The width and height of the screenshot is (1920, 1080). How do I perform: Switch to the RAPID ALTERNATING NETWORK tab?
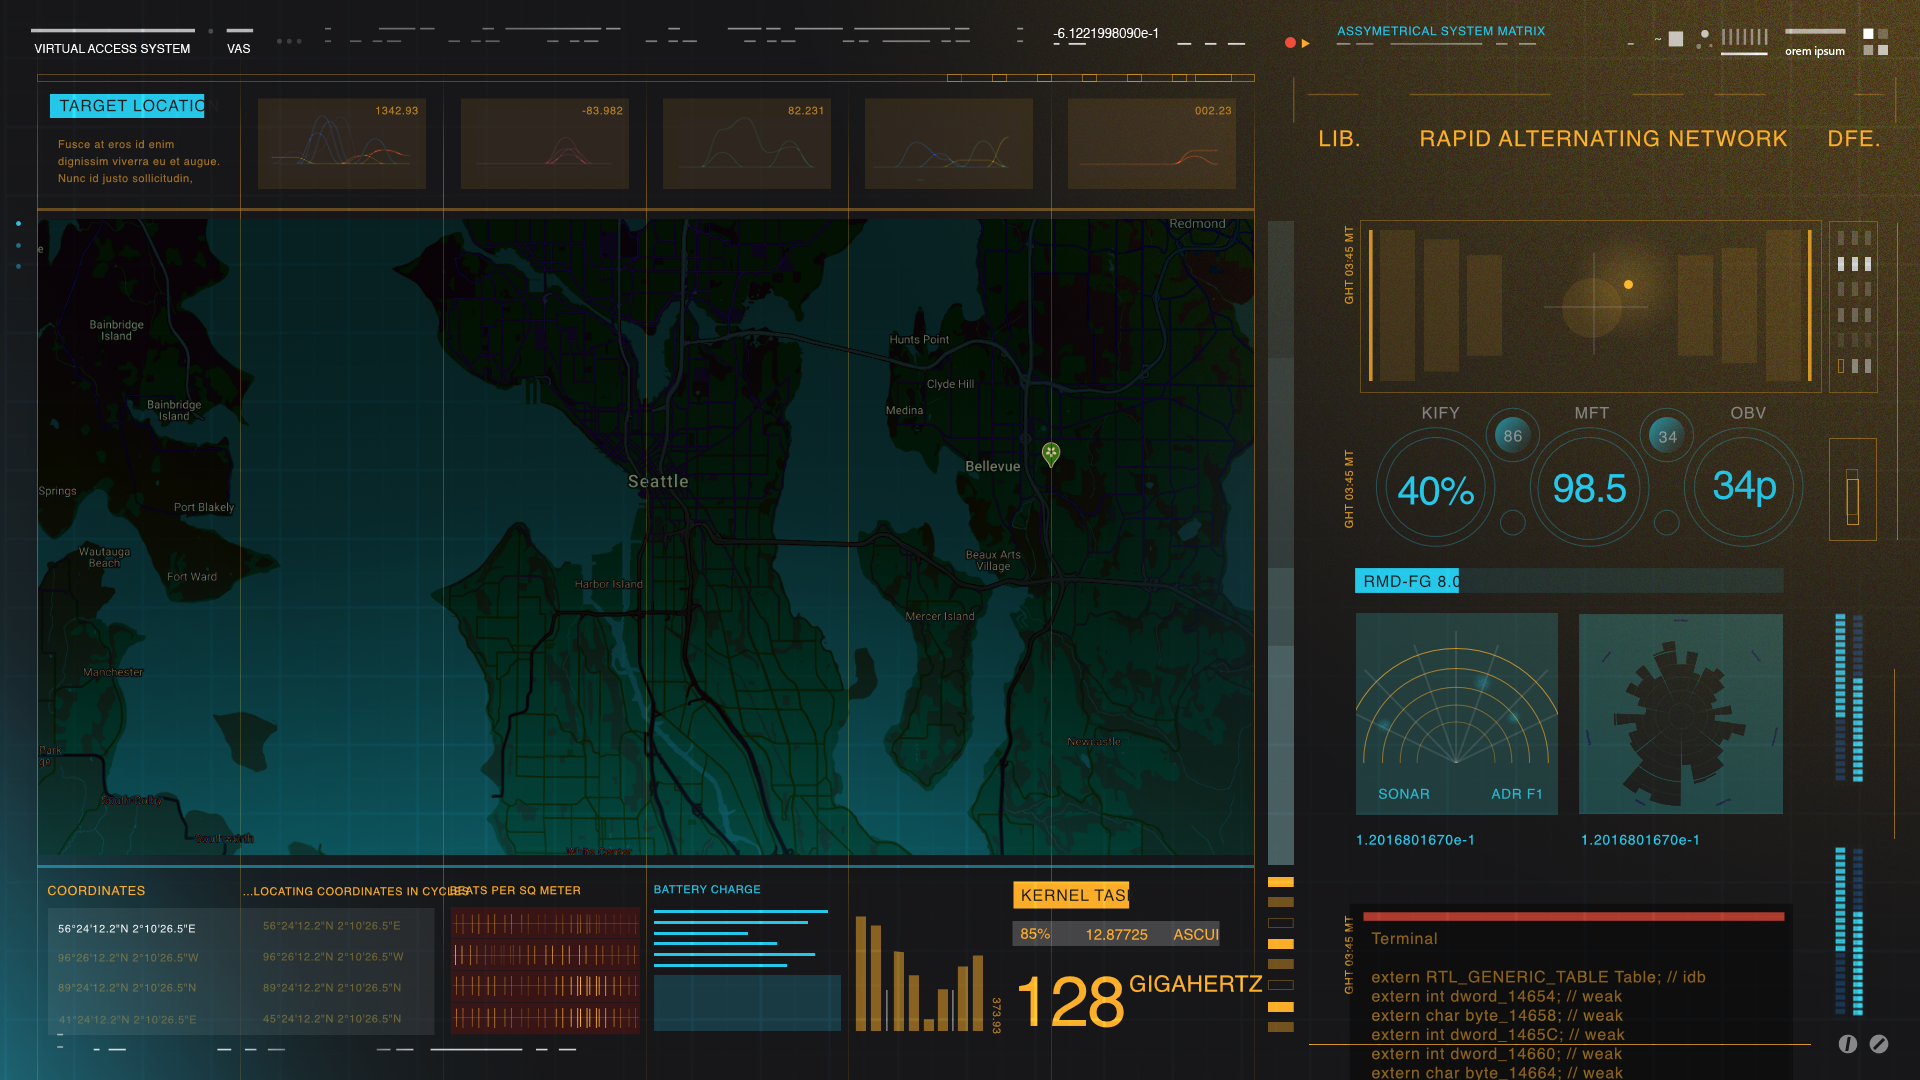coord(1603,139)
